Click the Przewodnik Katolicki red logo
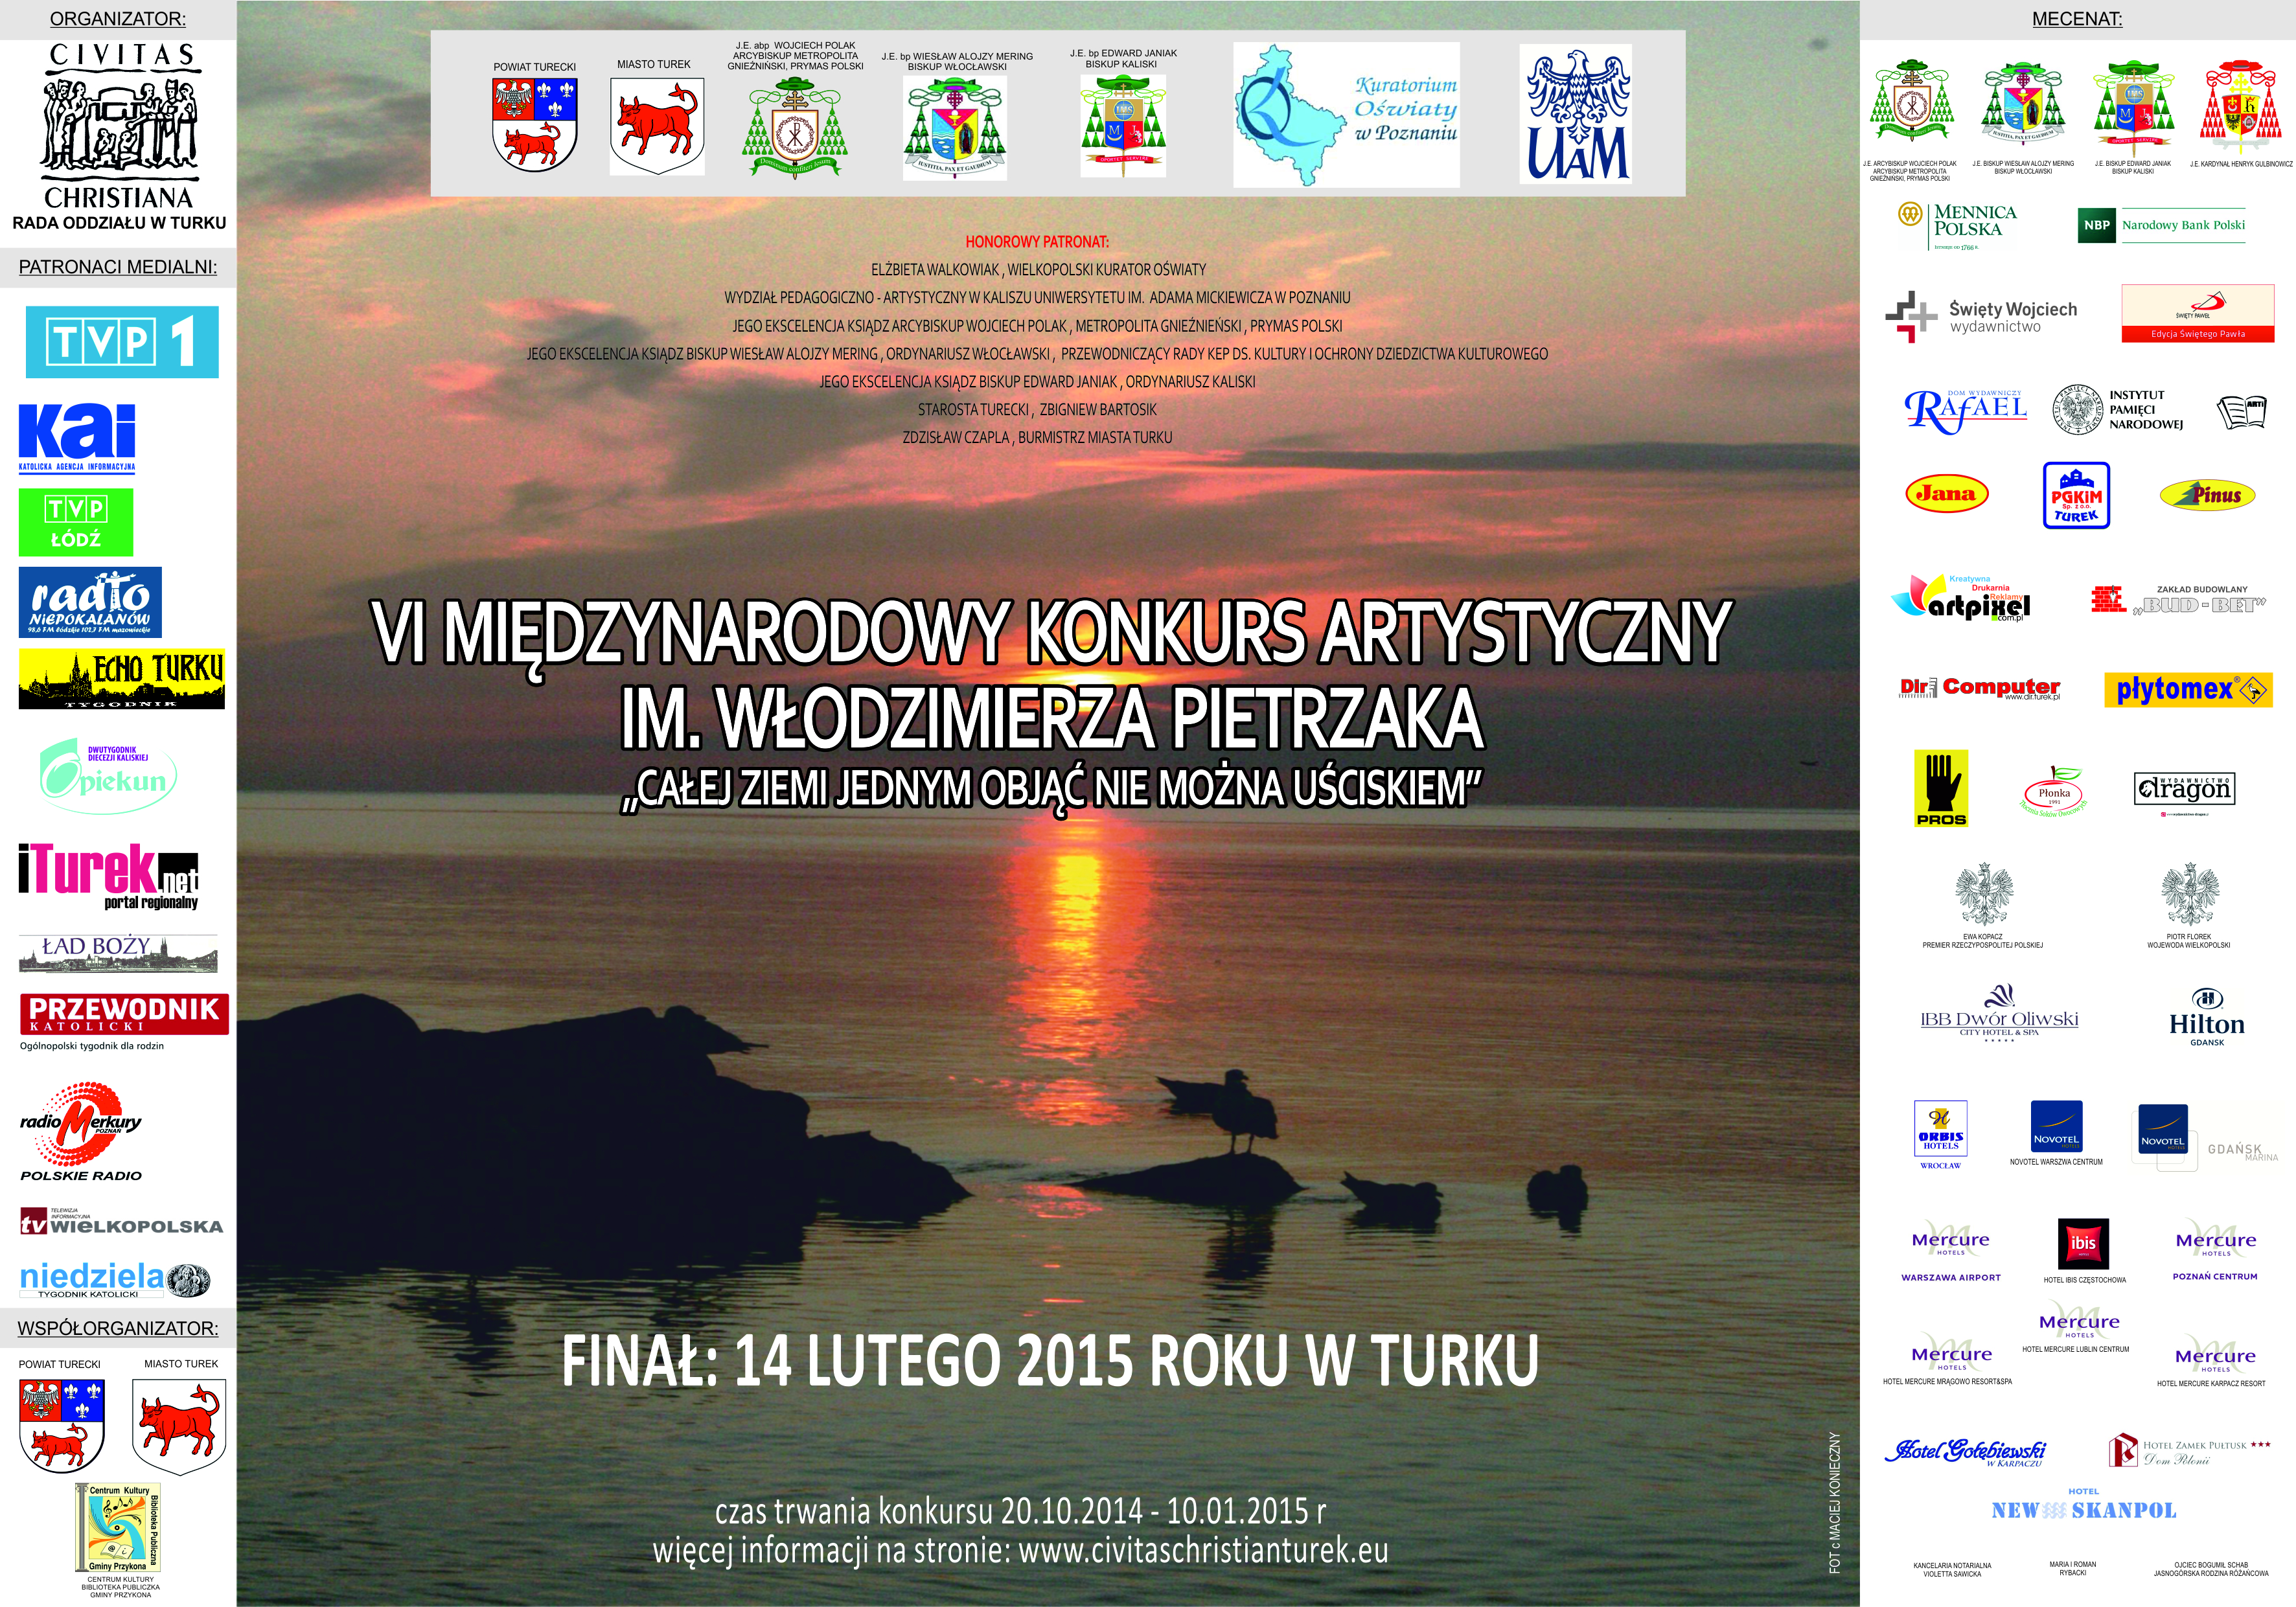The image size is (2296, 1607). [123, 1013]
